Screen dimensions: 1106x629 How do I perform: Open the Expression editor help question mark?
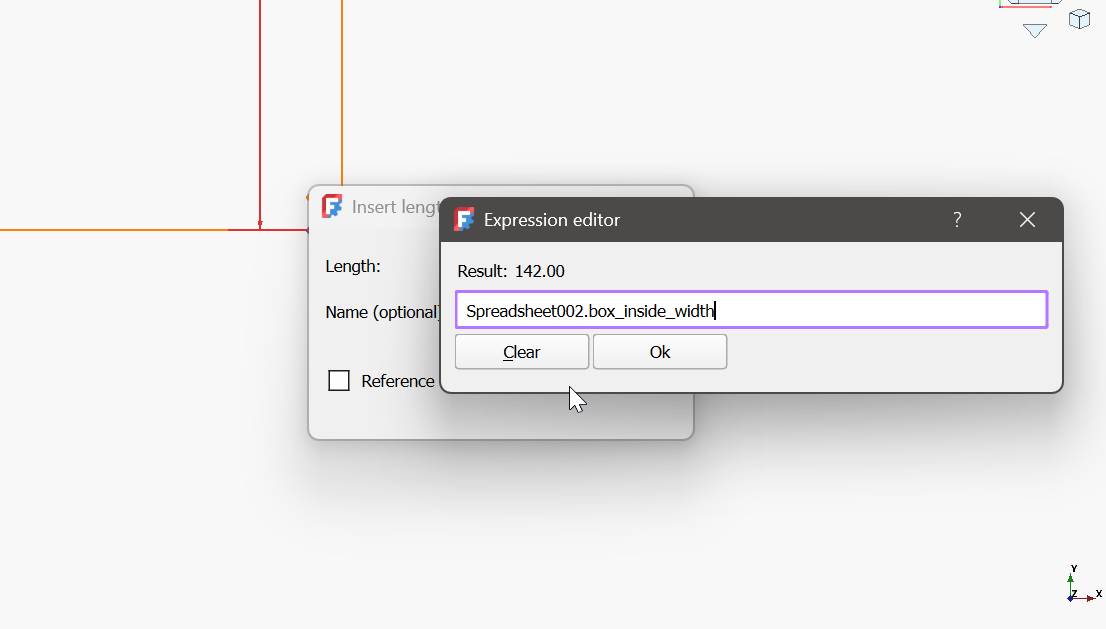click(x=957, y=220)
